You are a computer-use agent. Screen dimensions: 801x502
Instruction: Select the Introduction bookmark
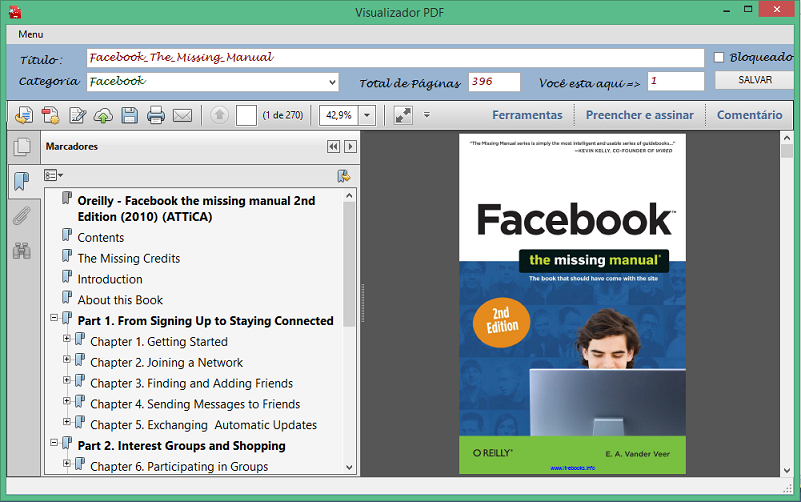pyautogui.click(x=110, y=279)
